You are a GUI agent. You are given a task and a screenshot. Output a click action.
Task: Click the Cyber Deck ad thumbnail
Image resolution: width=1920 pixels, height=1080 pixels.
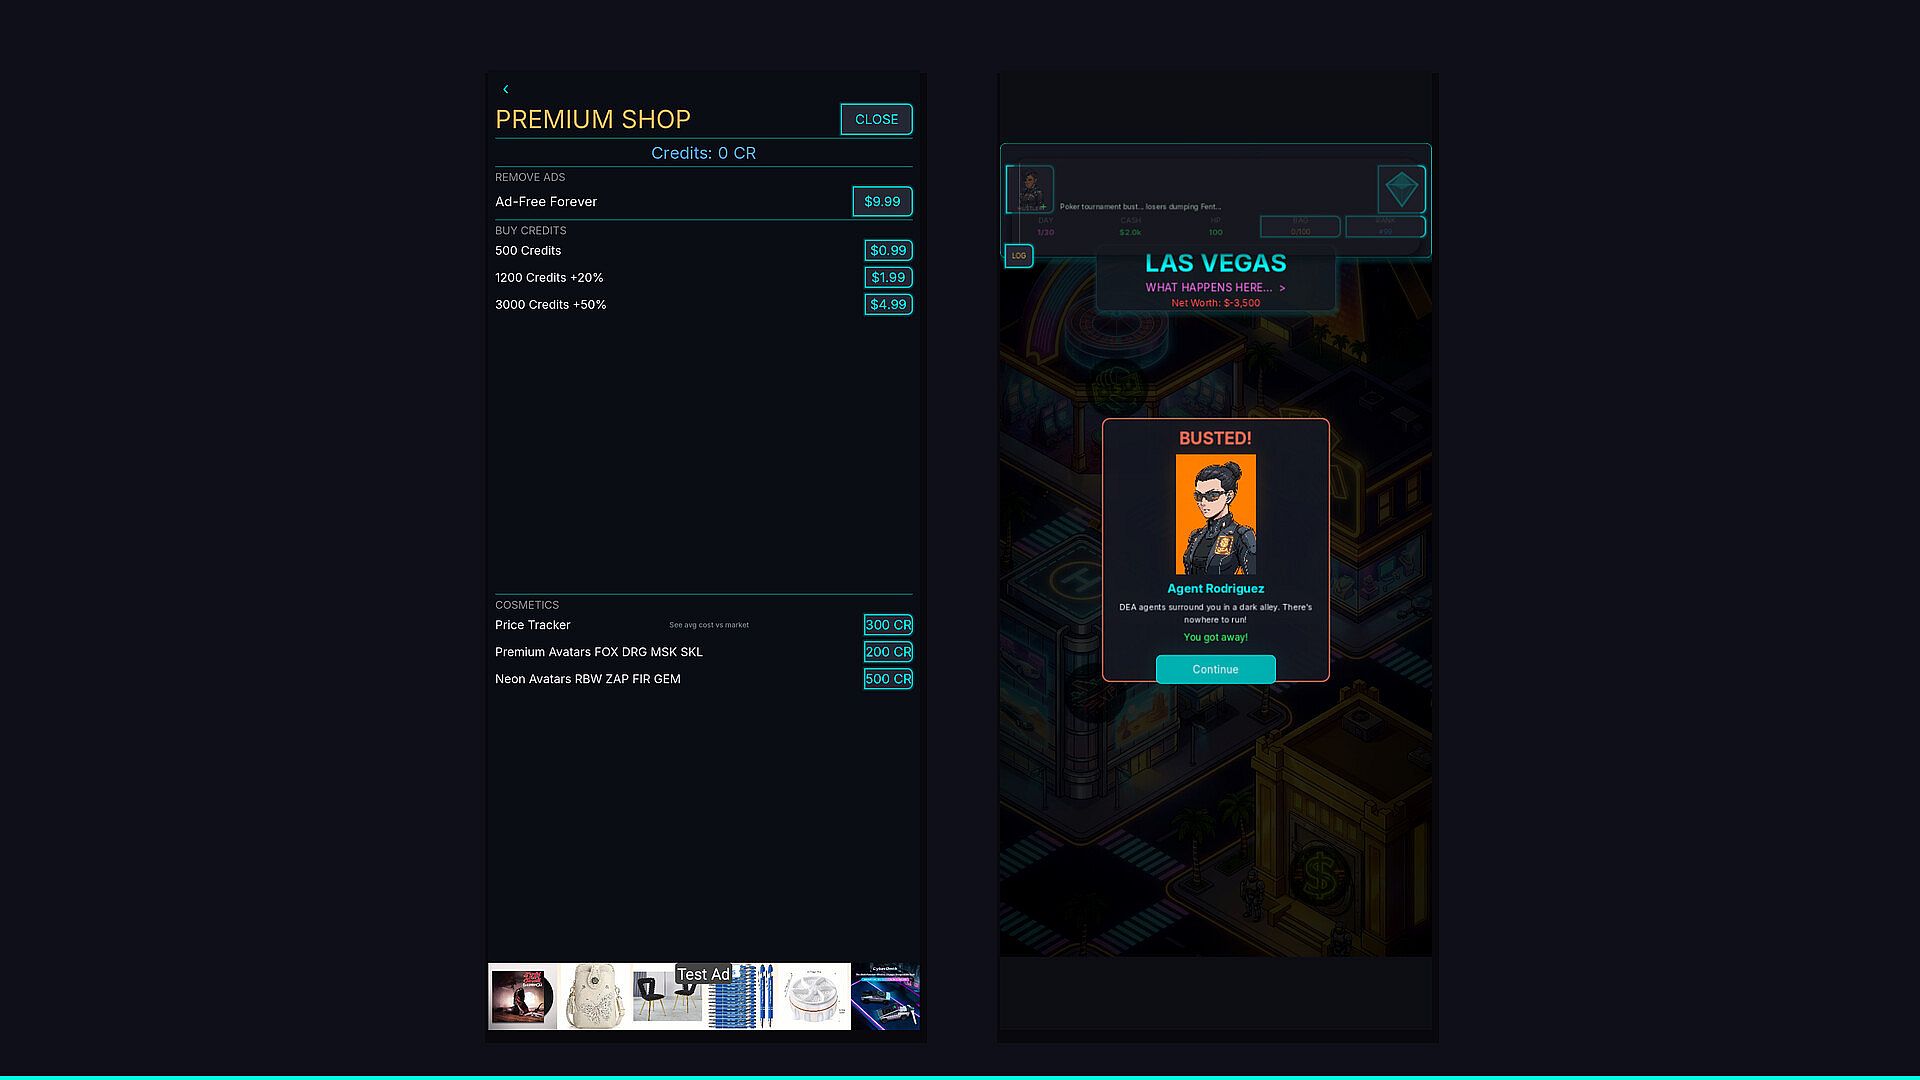click(885, 997)
